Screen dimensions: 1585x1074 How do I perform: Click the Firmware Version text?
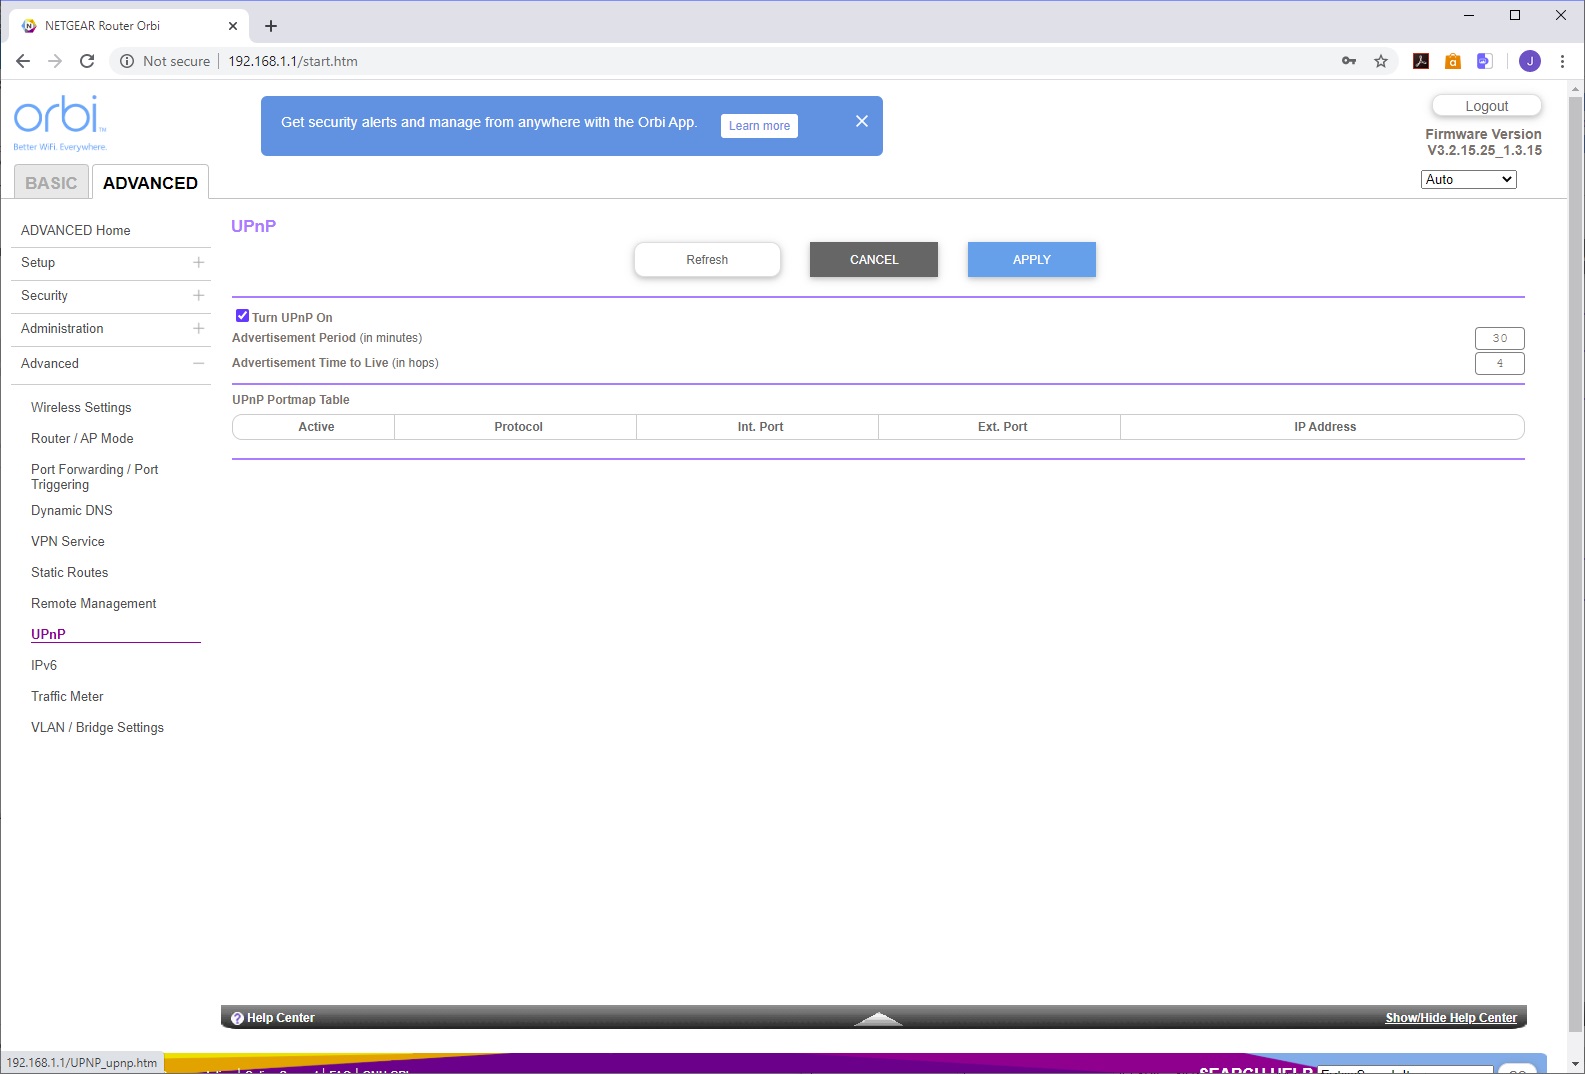coord(1483,142)
